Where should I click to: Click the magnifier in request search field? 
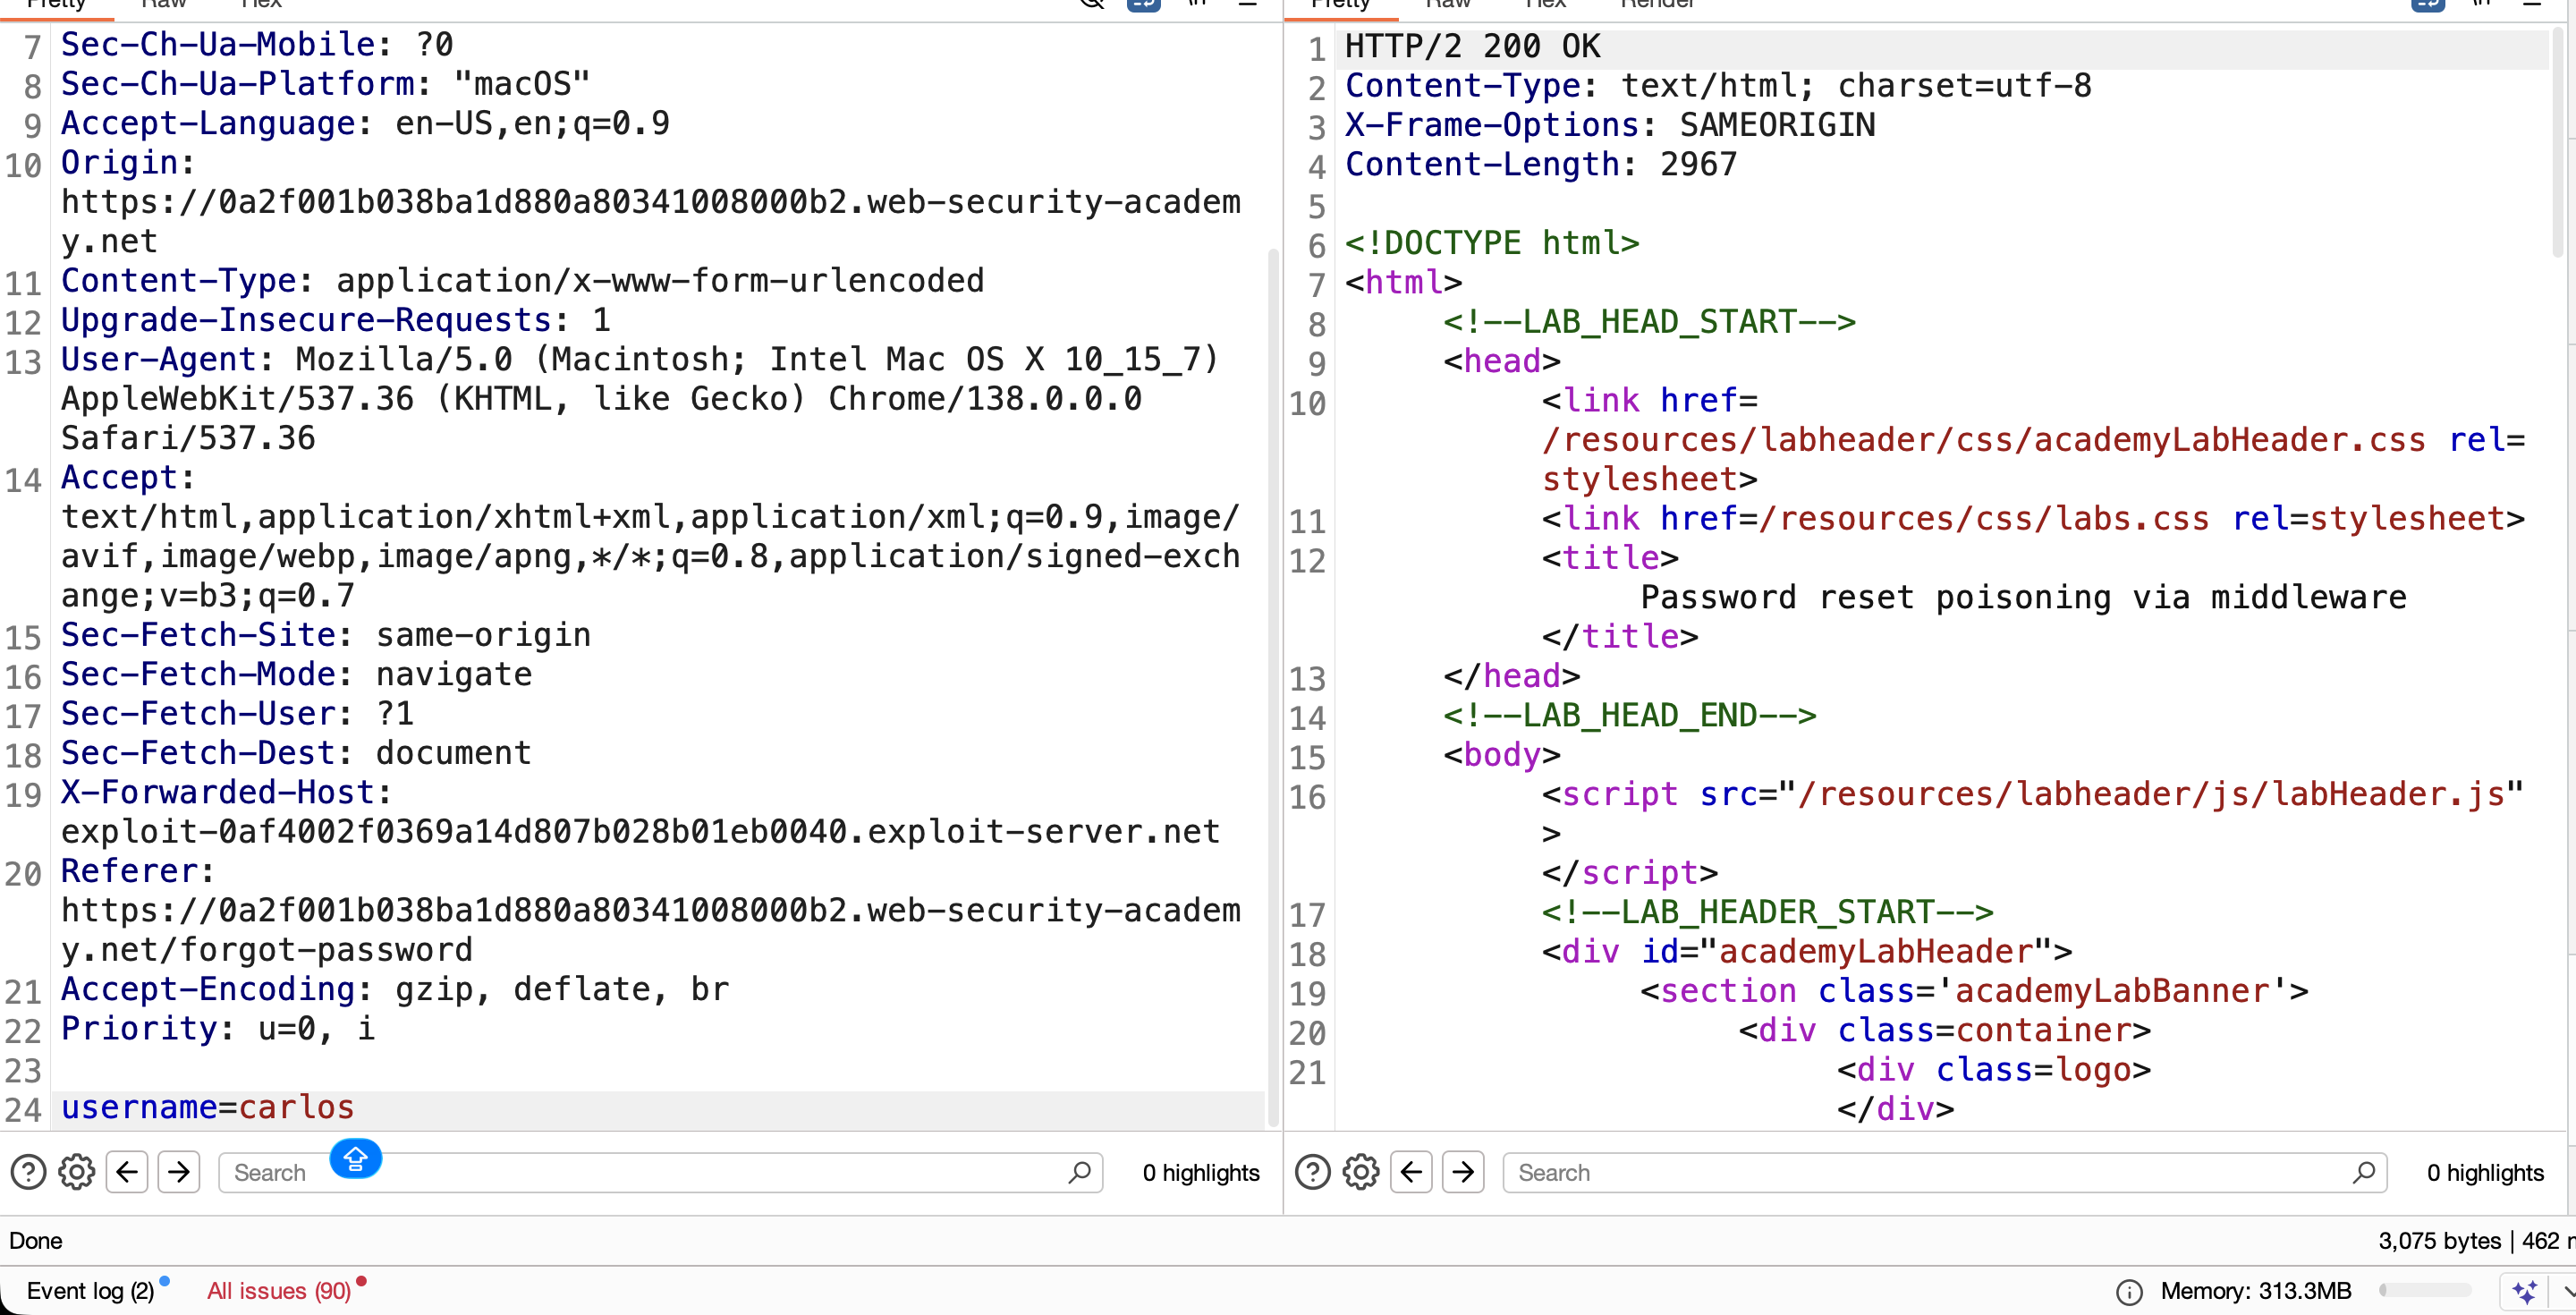pos(1079,1172)
